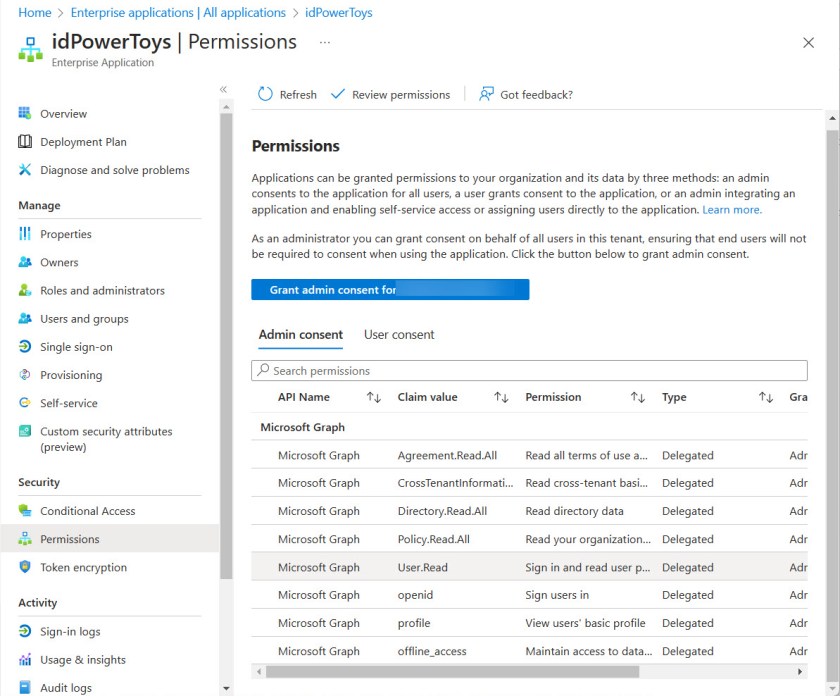Screen dimensions: 840x696
Task: Click the Token encryption shield icon
Action: click(x=25, y=566)
